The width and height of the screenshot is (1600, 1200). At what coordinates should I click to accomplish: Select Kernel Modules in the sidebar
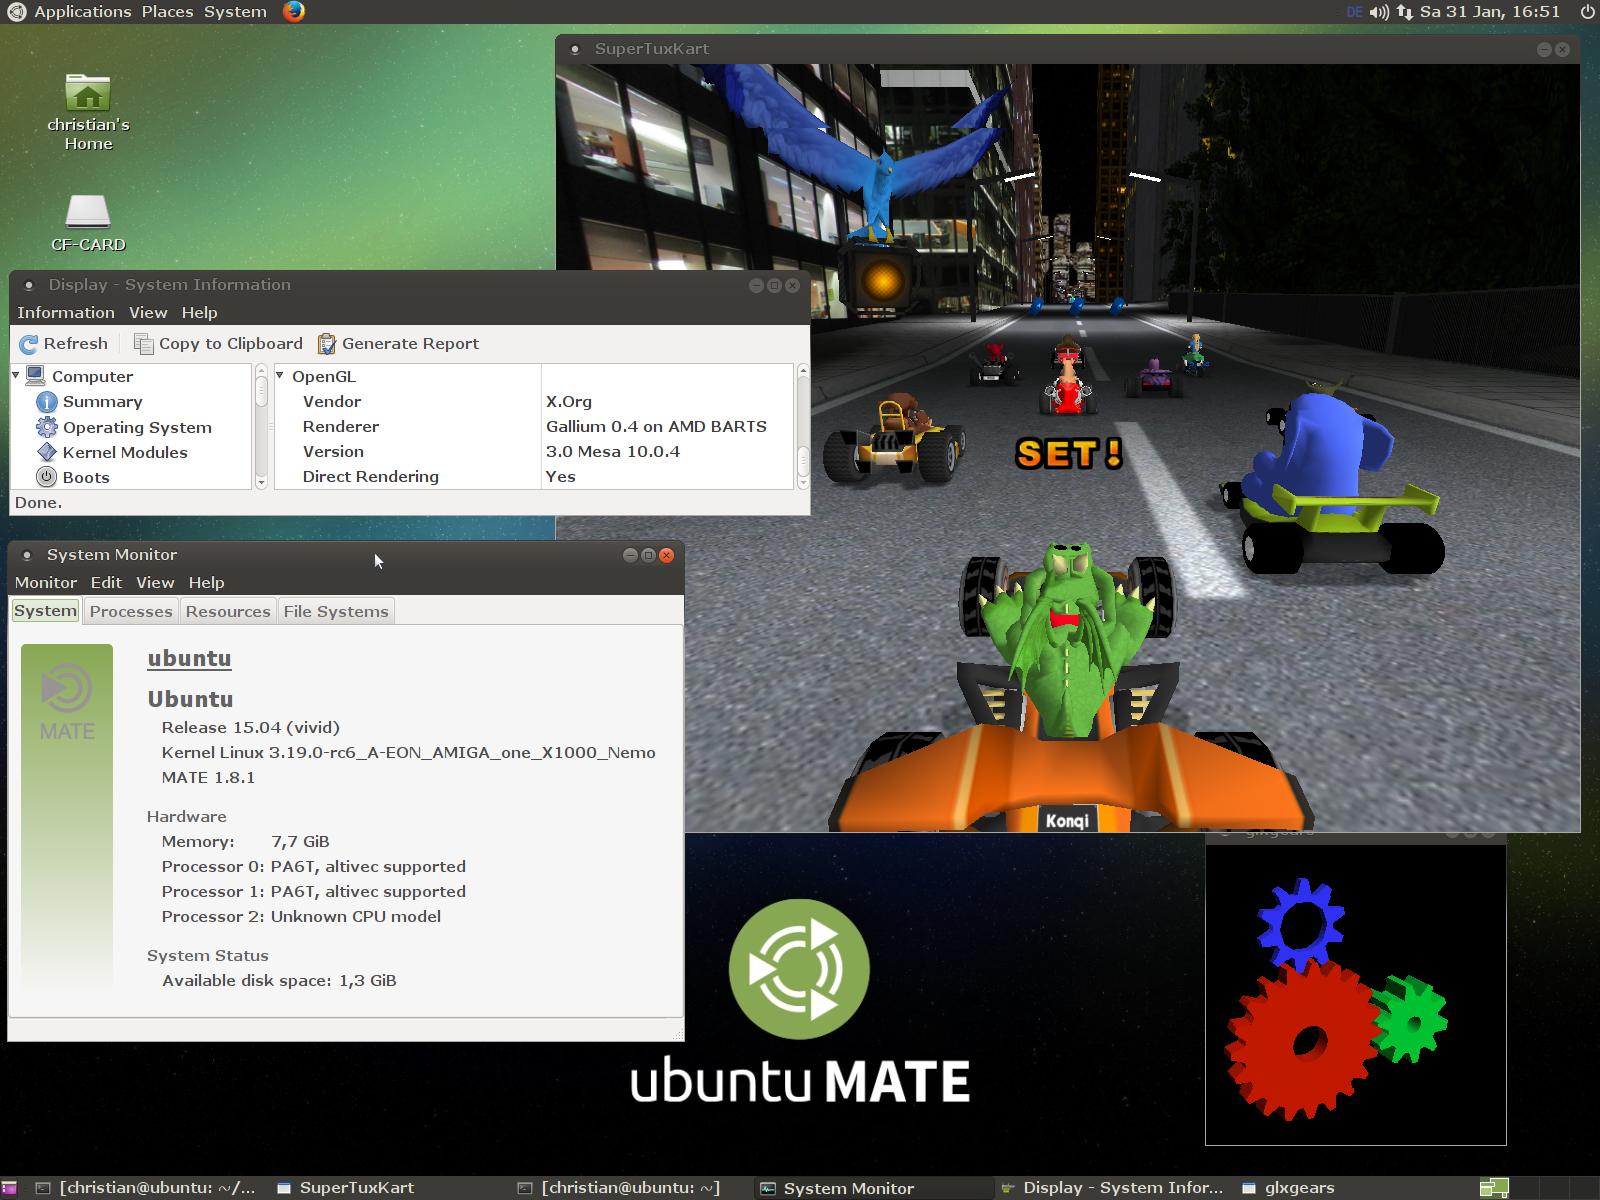[124, 453]
